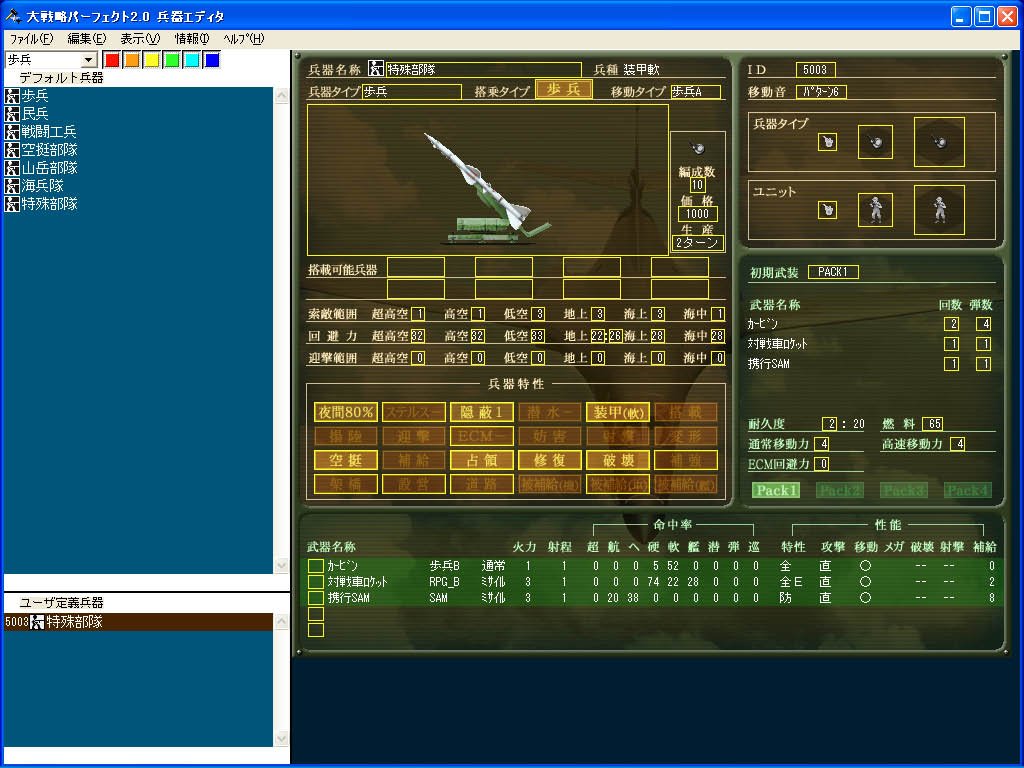Click 価格 1000 price field
1024x768 pixels.
pos(697,214)
